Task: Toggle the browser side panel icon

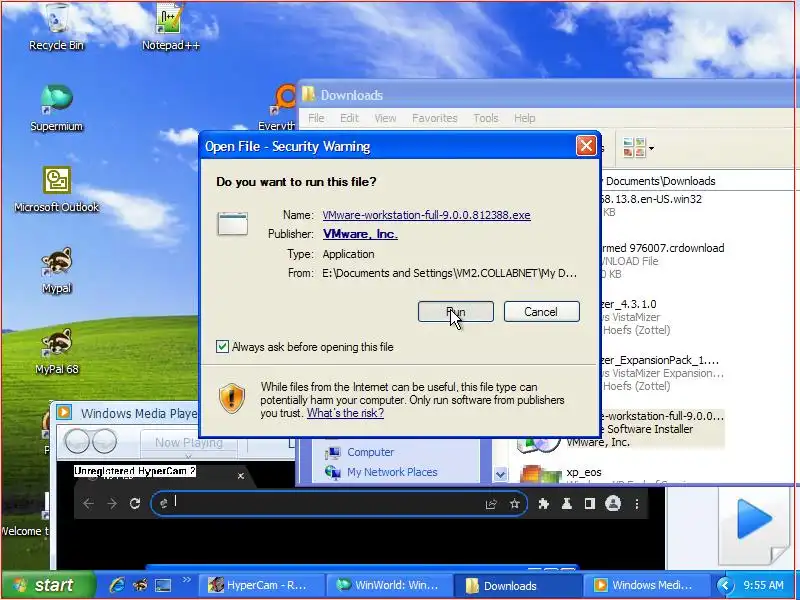Action: pyautogui.click(x=590, y=504)
